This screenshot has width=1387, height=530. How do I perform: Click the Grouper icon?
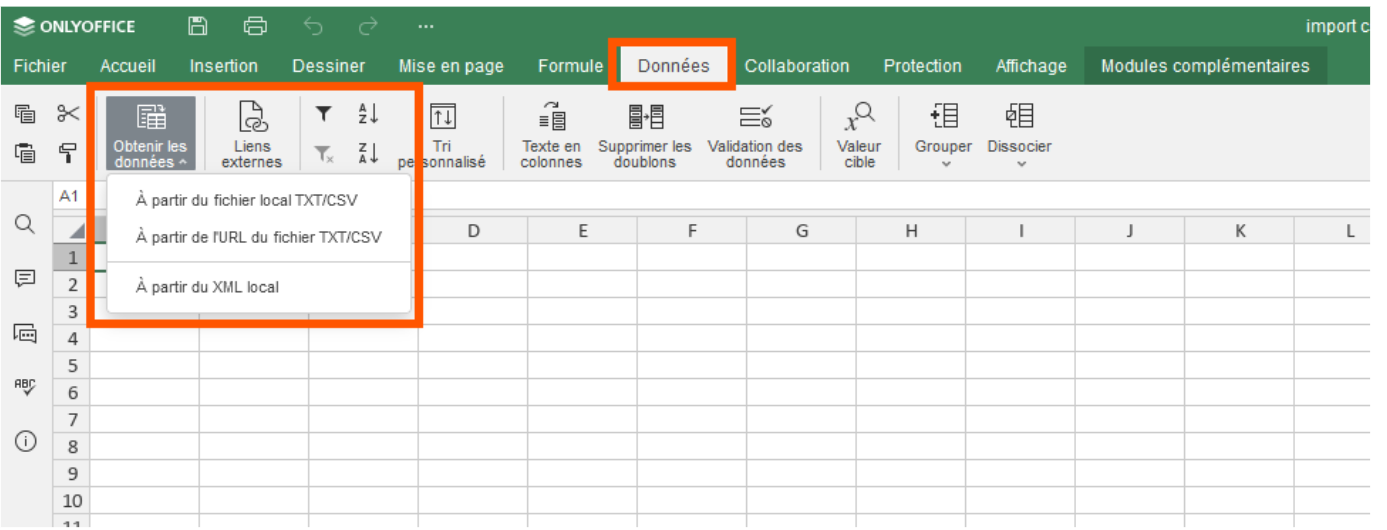pos(943,116)
